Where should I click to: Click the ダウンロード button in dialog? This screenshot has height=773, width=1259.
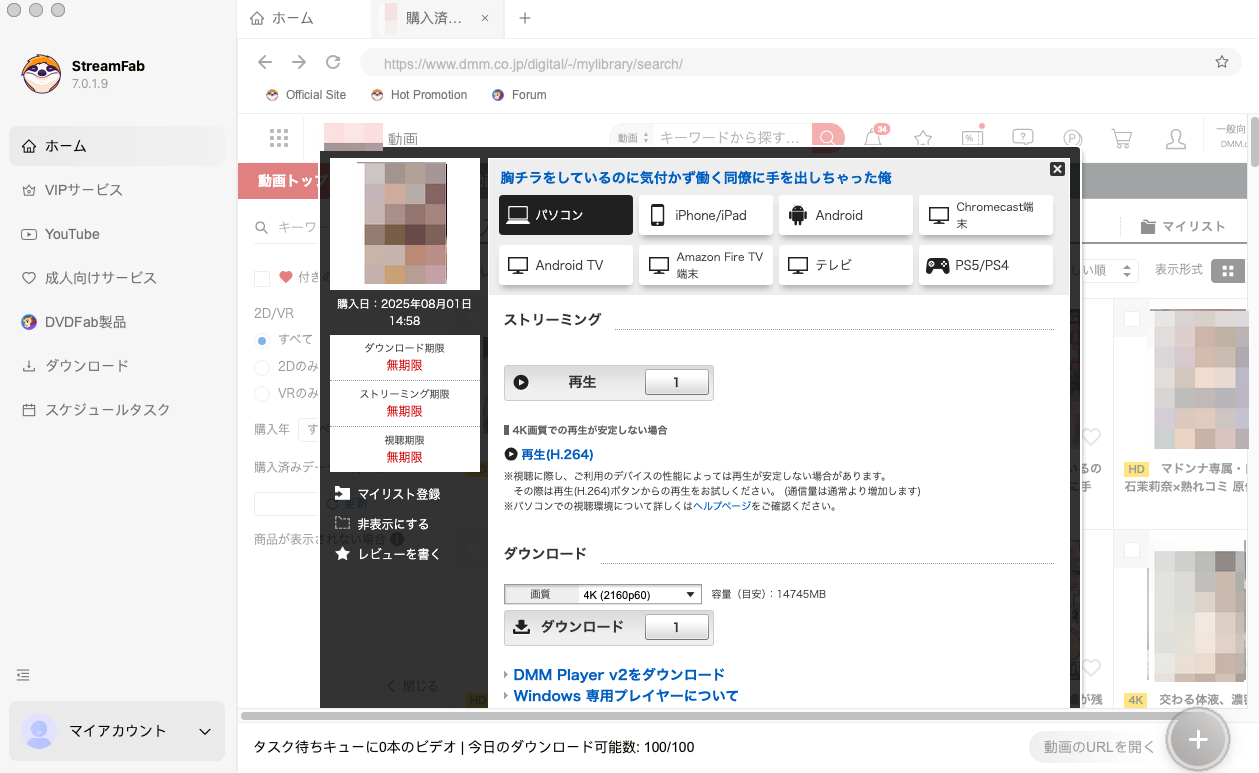pyautogui.click(x=609, y=627)
